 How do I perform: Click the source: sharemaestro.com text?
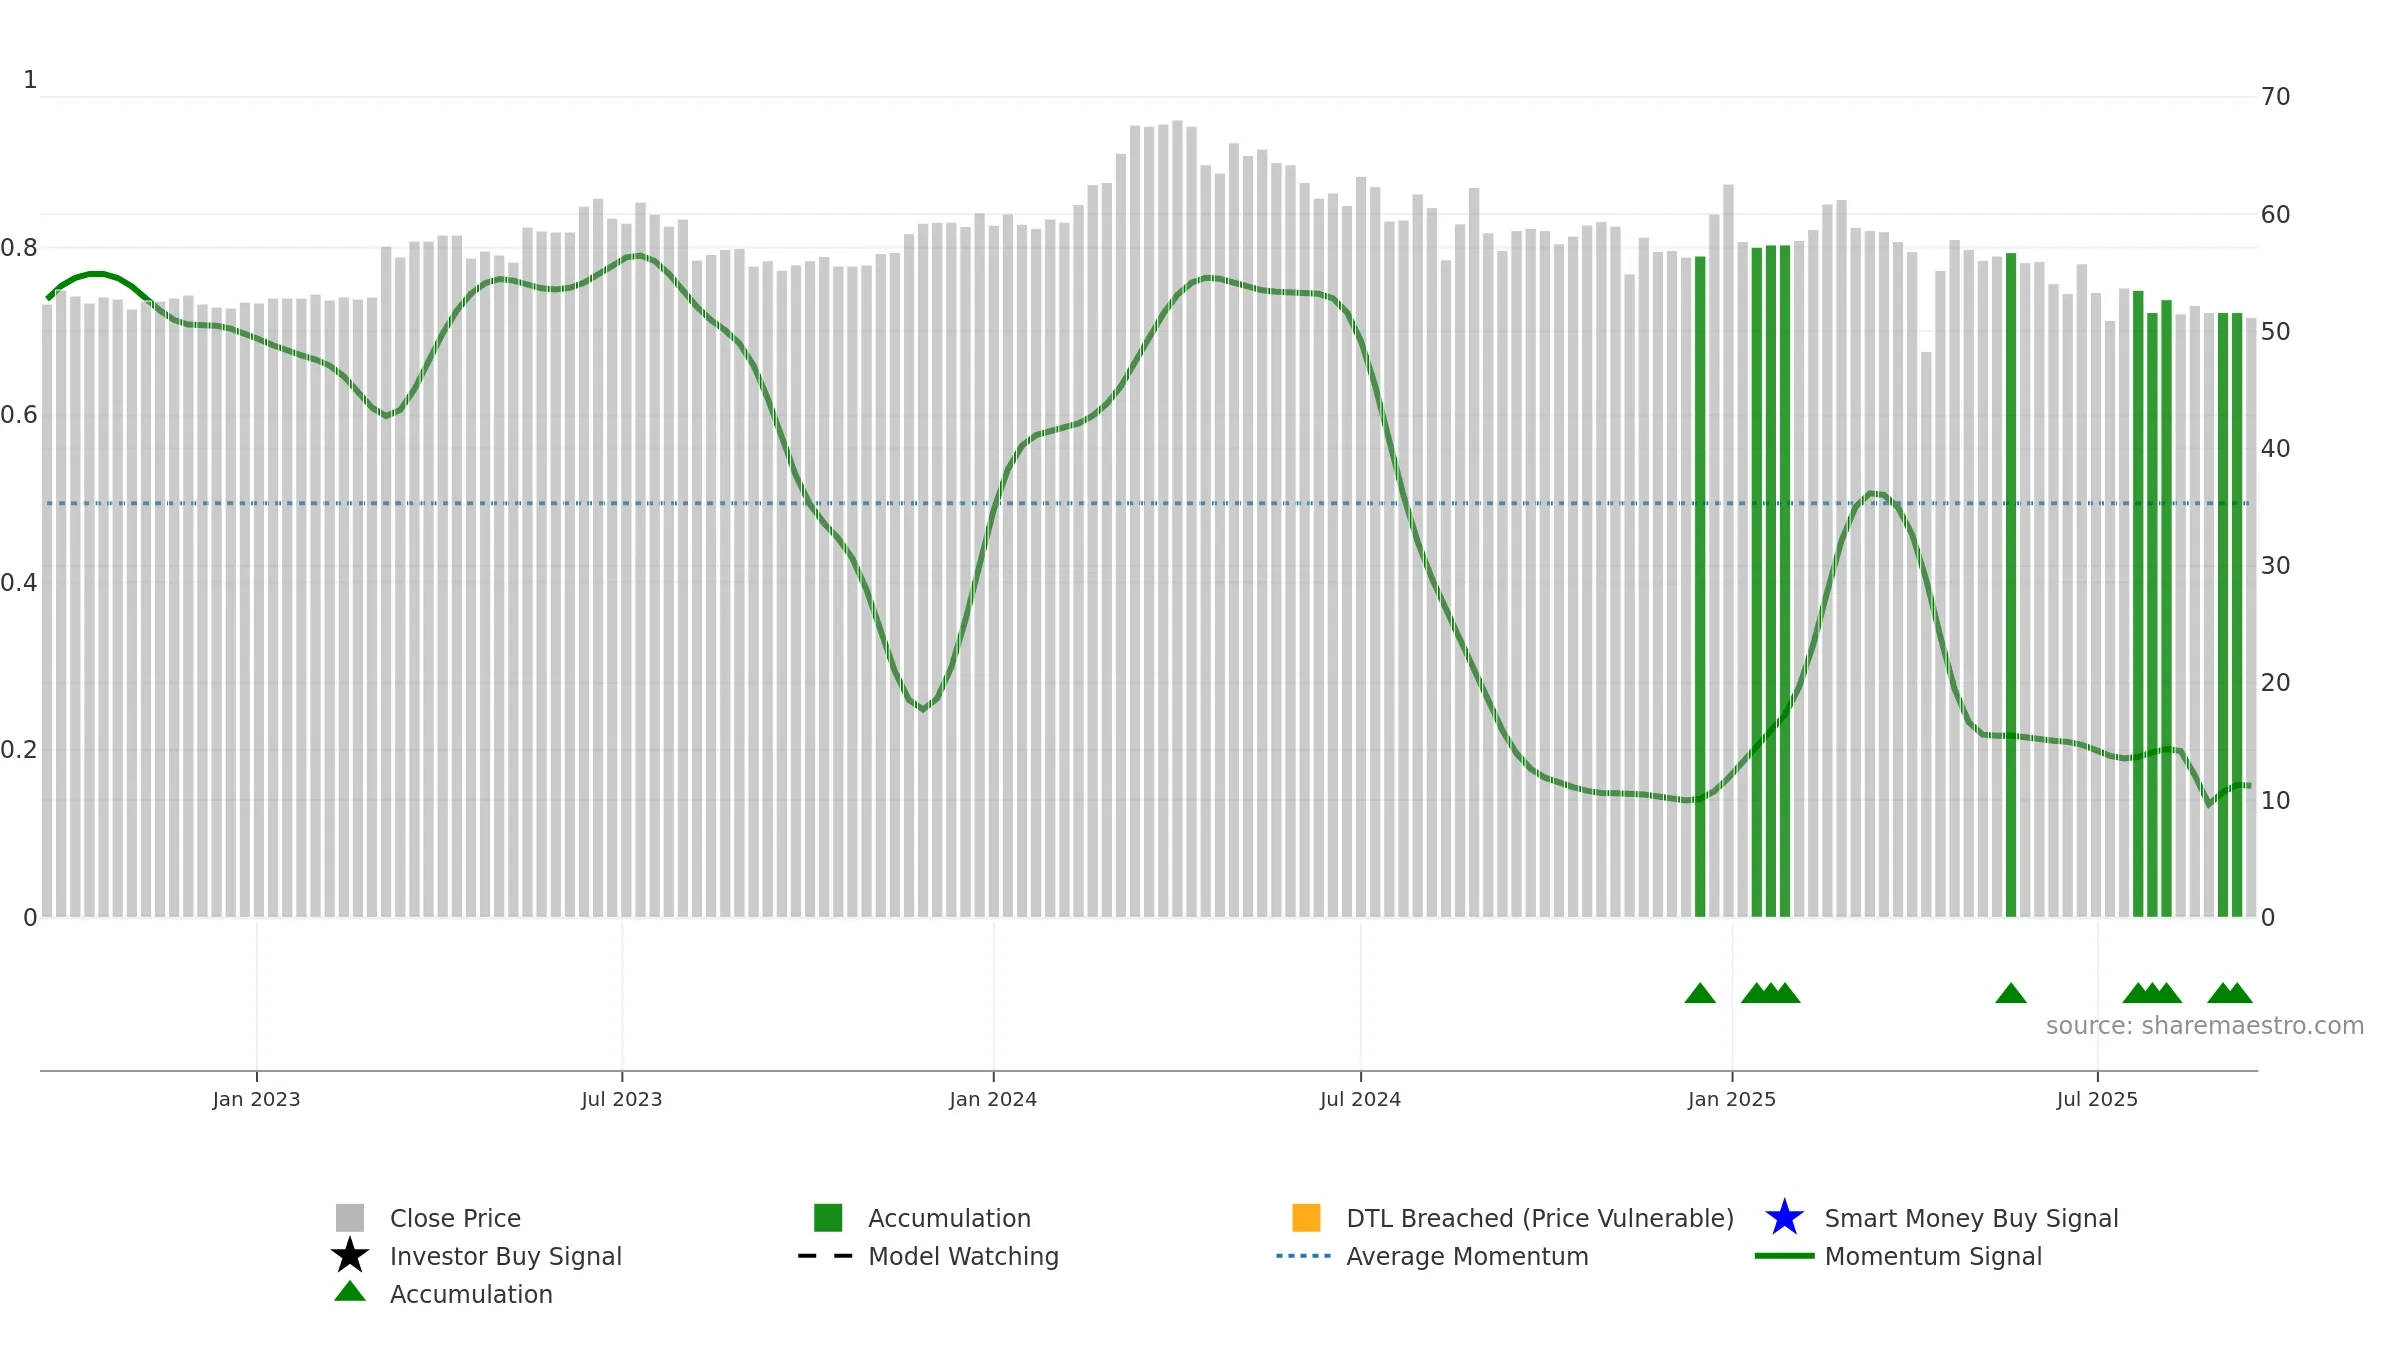click(2205, 1026)
